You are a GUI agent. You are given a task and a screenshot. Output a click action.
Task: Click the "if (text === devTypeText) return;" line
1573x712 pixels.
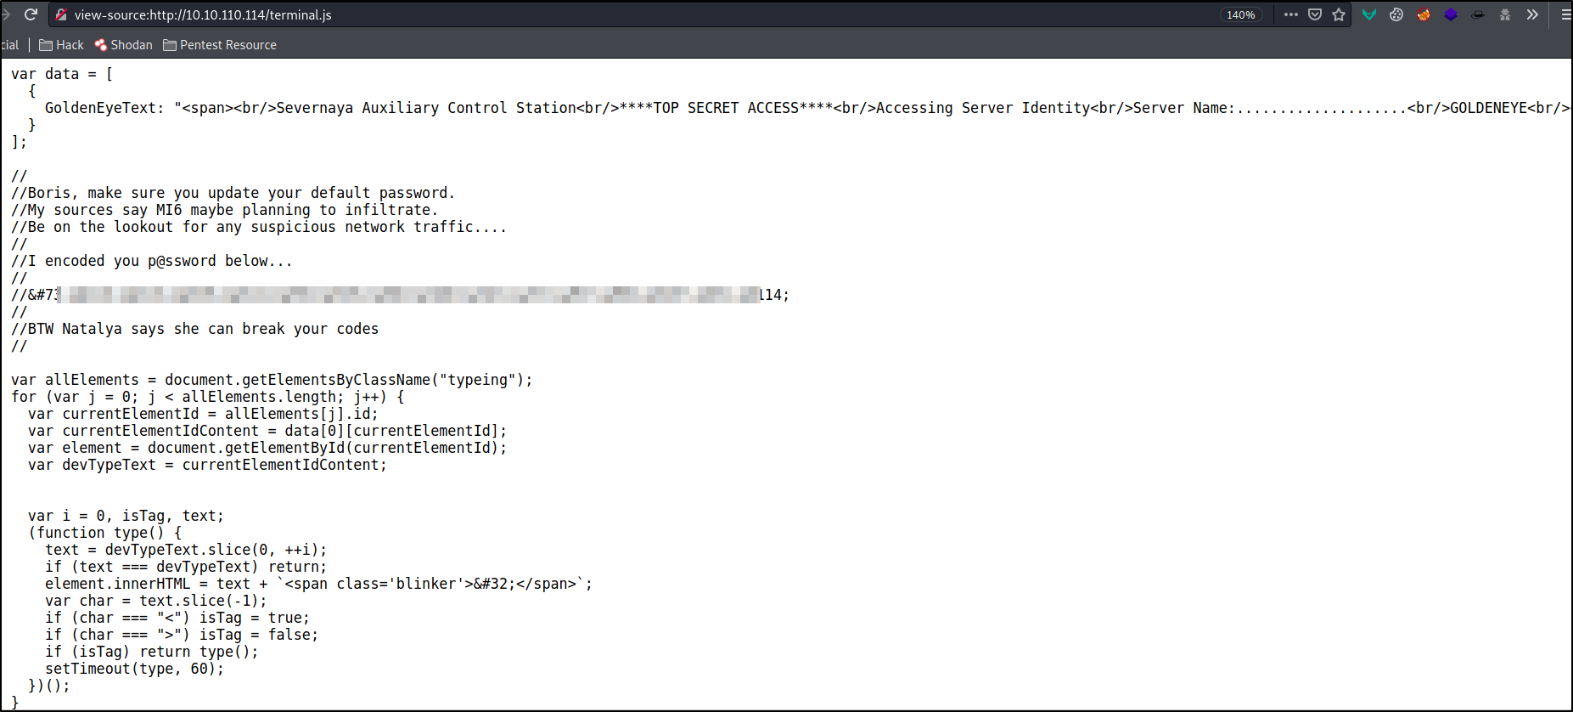[x=186, y=567]
